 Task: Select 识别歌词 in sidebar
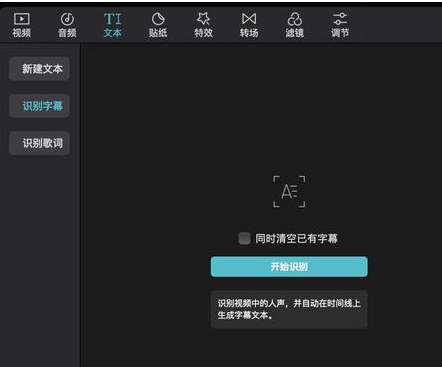(x=39, y=143)
